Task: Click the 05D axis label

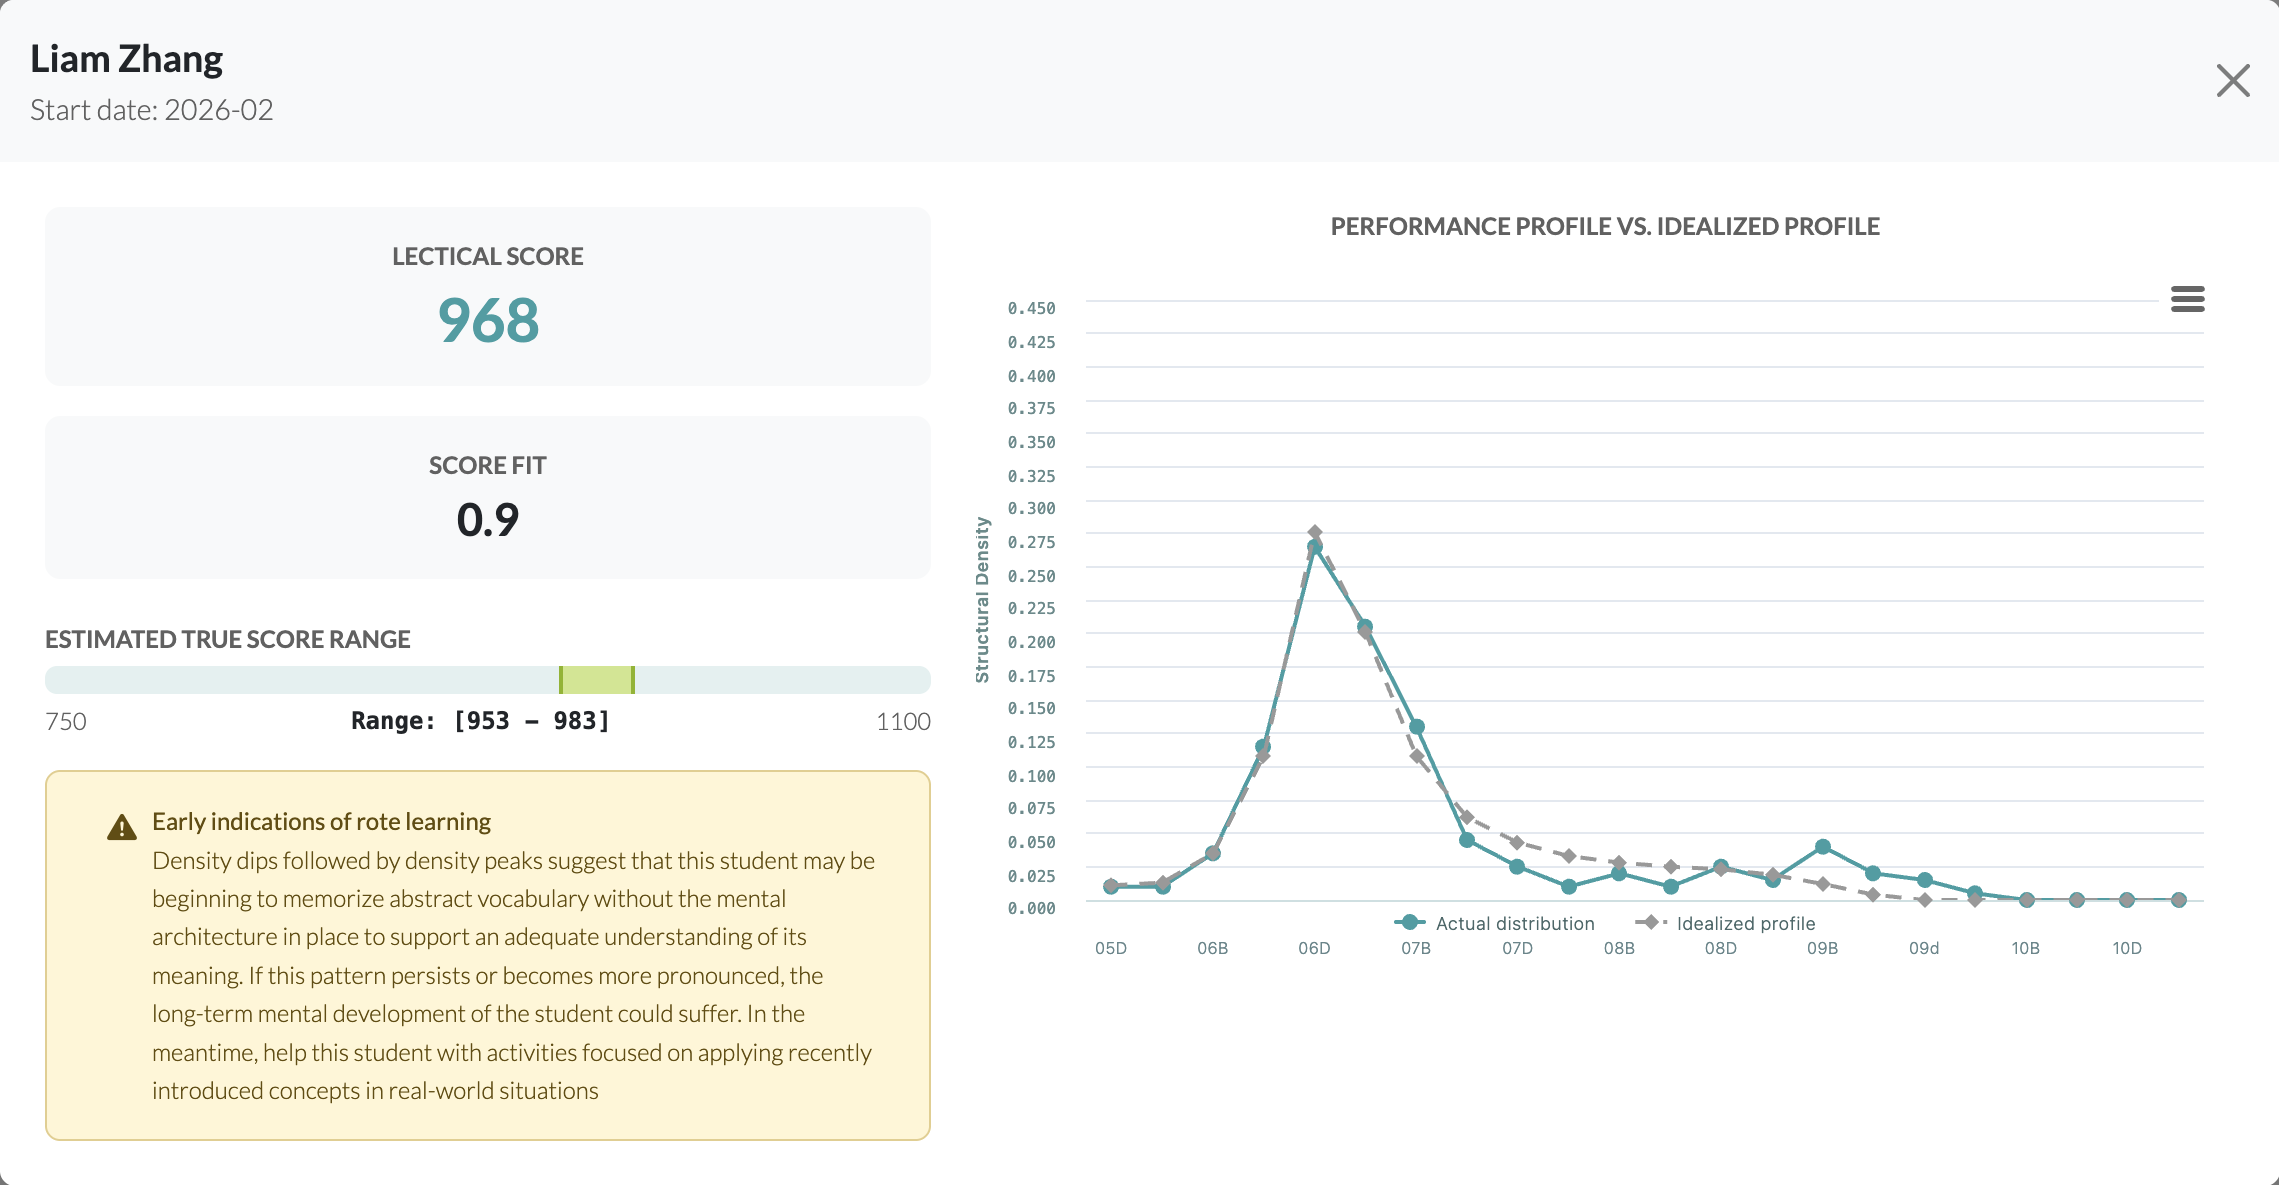Action: pos(1111,948)
